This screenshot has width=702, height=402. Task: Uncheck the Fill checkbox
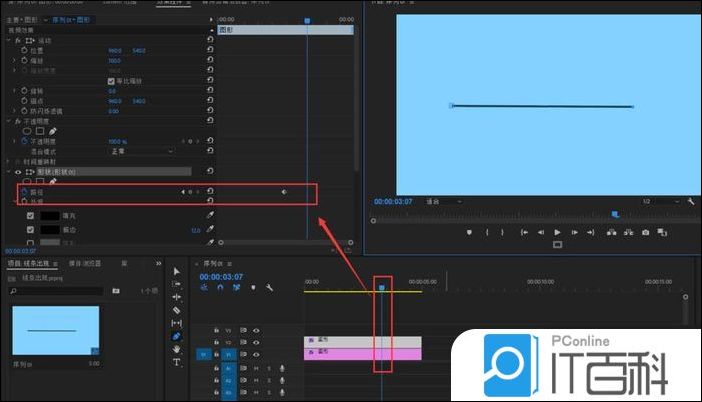coord(30,214)
